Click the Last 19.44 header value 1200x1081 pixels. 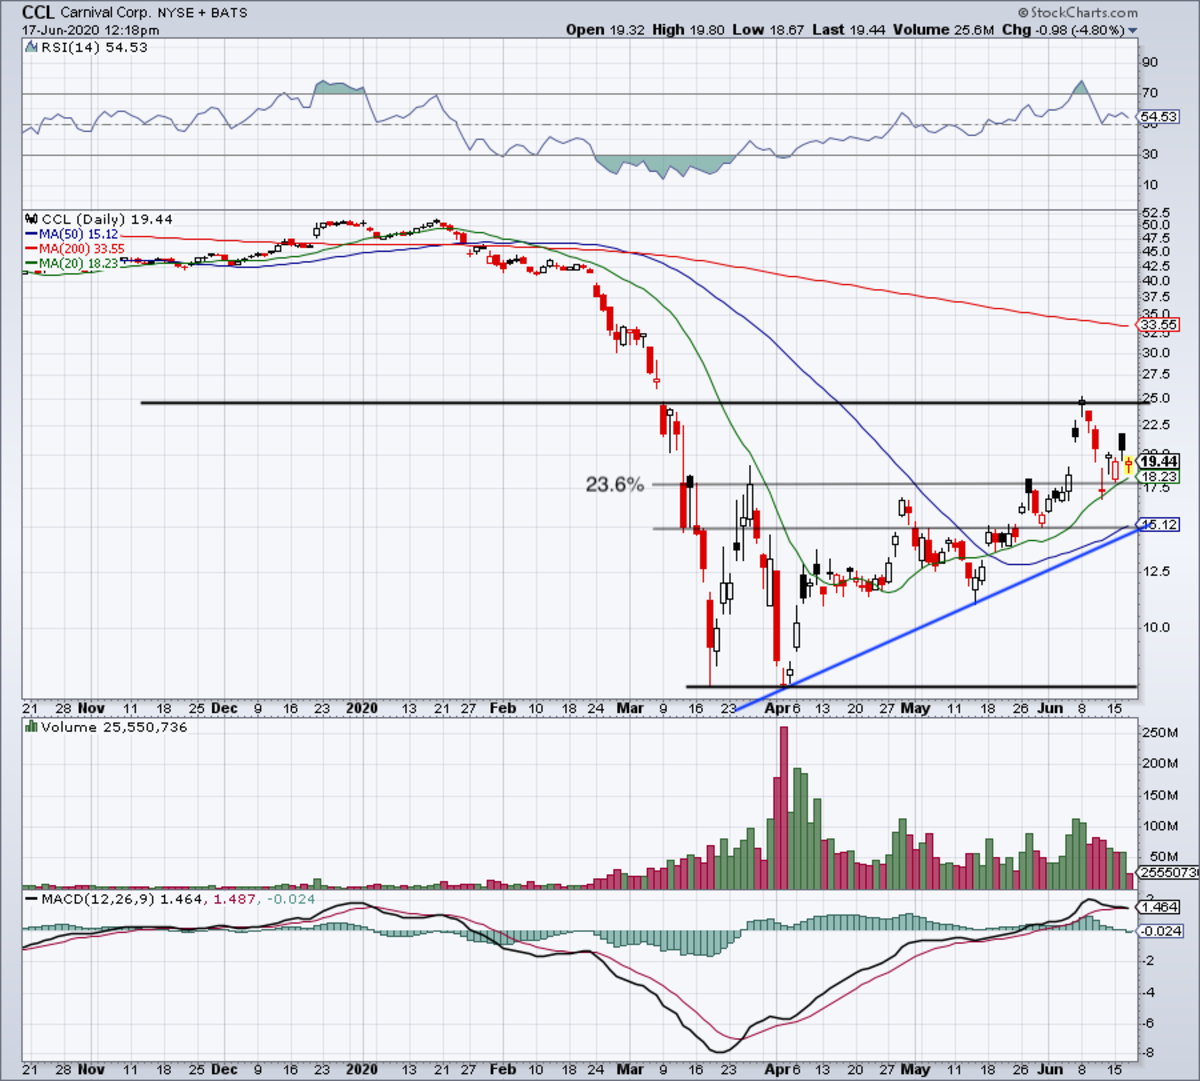click(848, 30)
